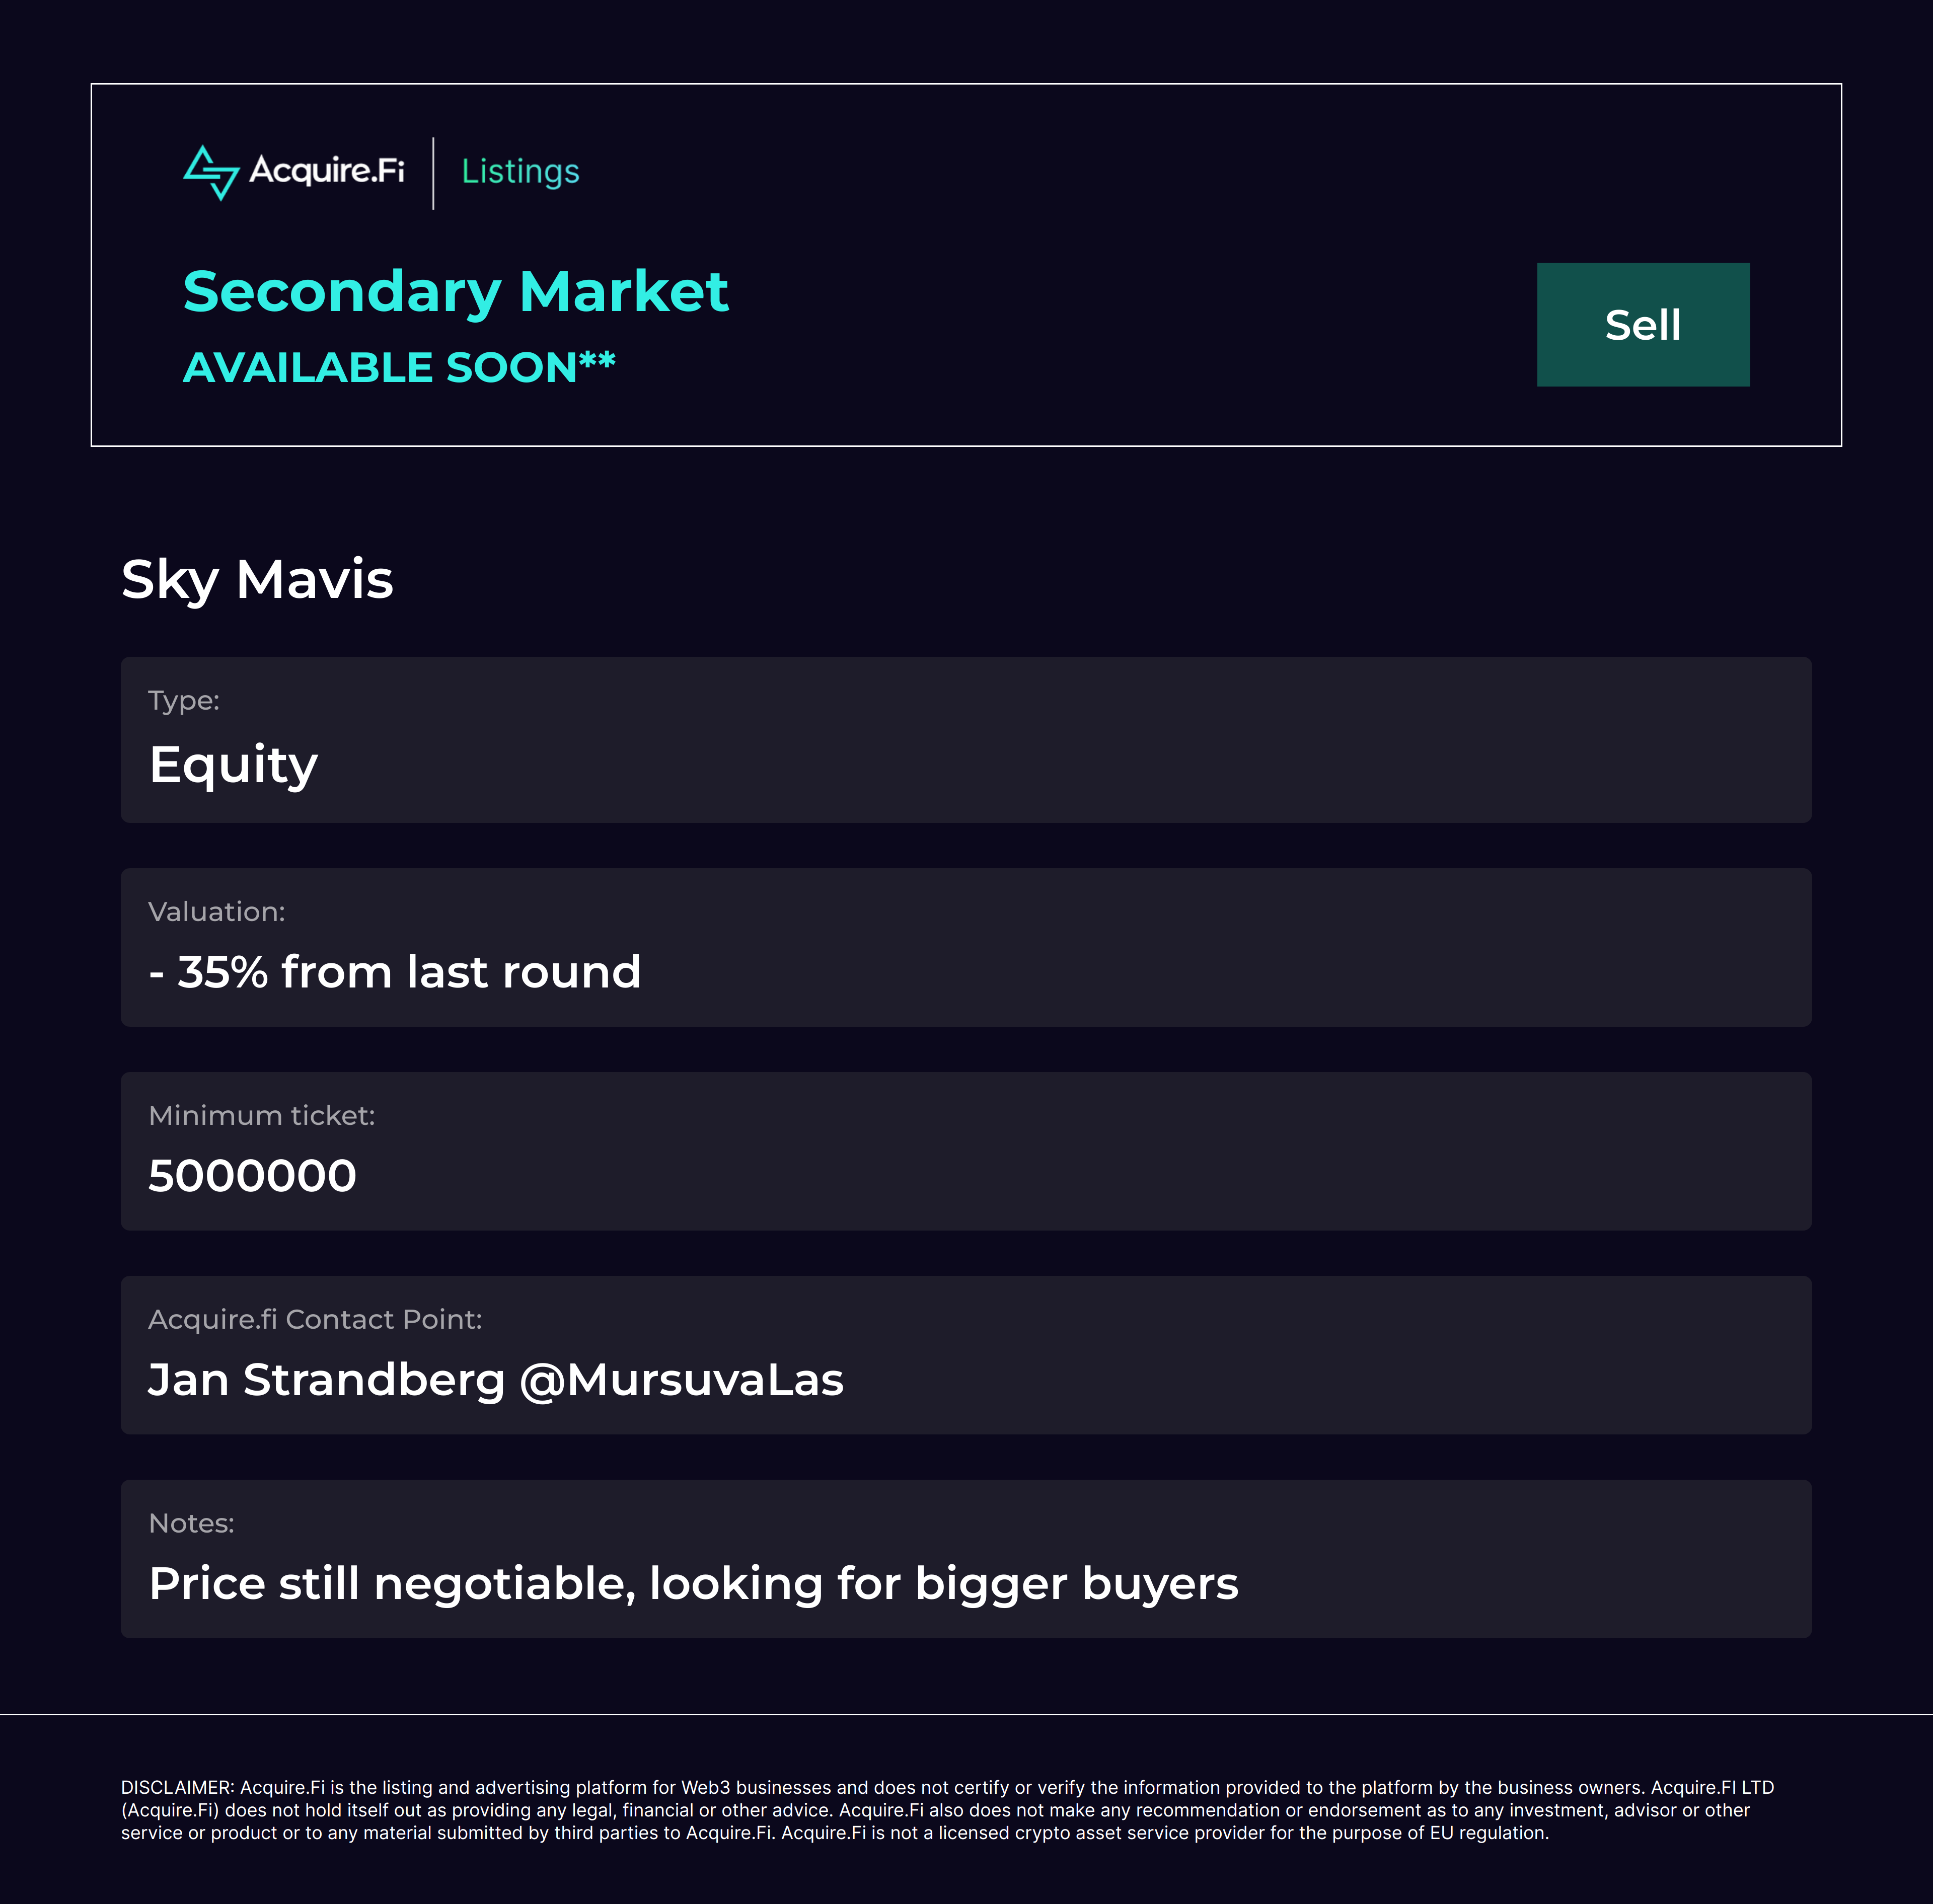Select the Equity type value

(x=233, y=765)
